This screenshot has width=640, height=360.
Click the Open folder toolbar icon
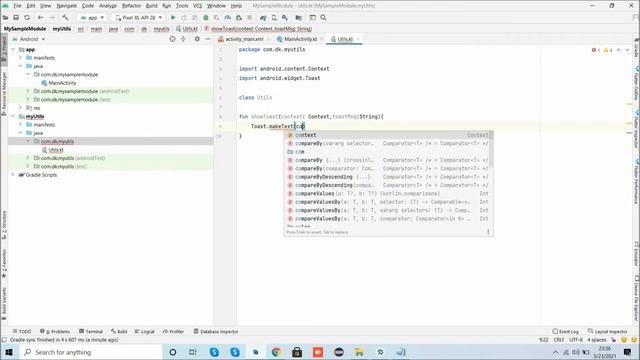[x=6, y=18]
